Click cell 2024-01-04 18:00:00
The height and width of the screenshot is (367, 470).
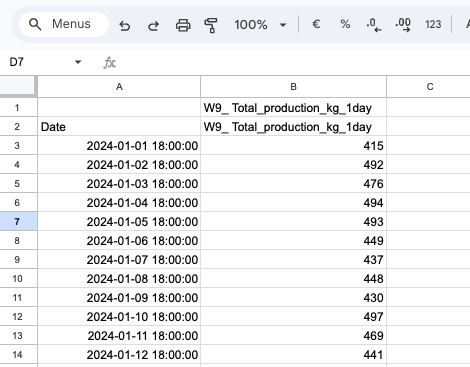click(x=119, y=203)
